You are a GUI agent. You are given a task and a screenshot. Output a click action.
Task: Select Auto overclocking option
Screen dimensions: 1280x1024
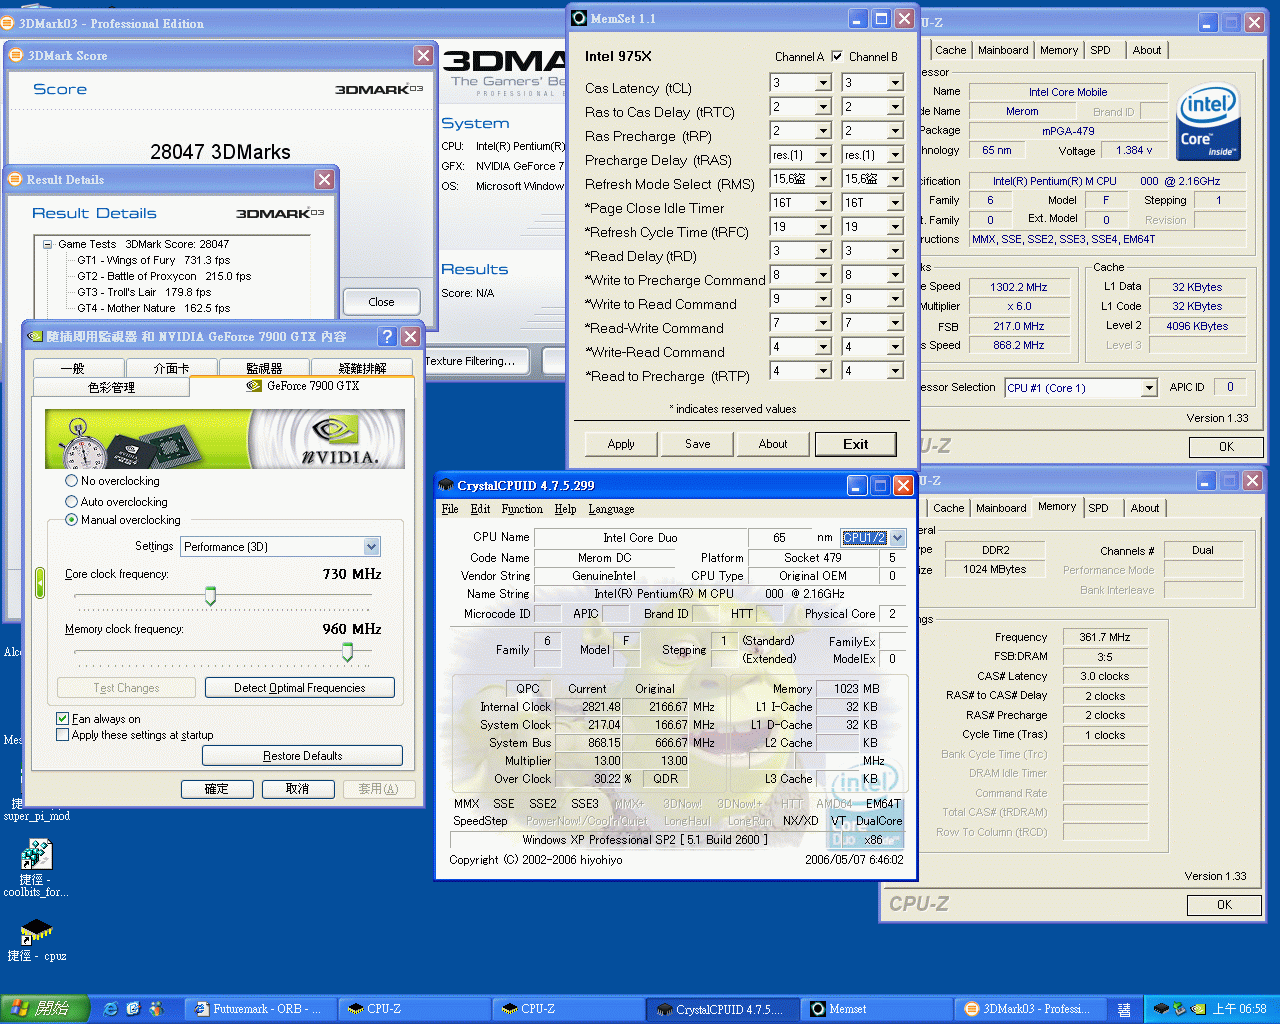[71, 502]
